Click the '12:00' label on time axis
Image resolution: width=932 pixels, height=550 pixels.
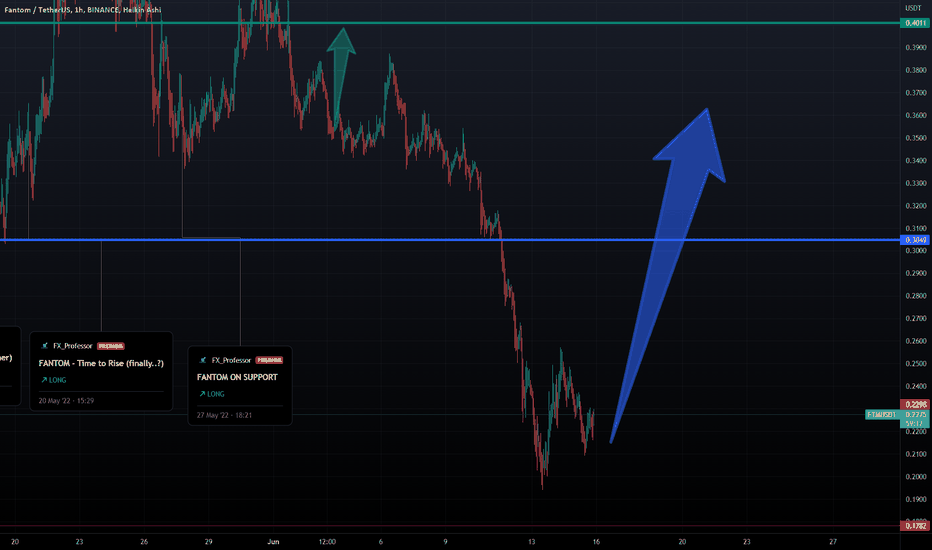(328, 542)
